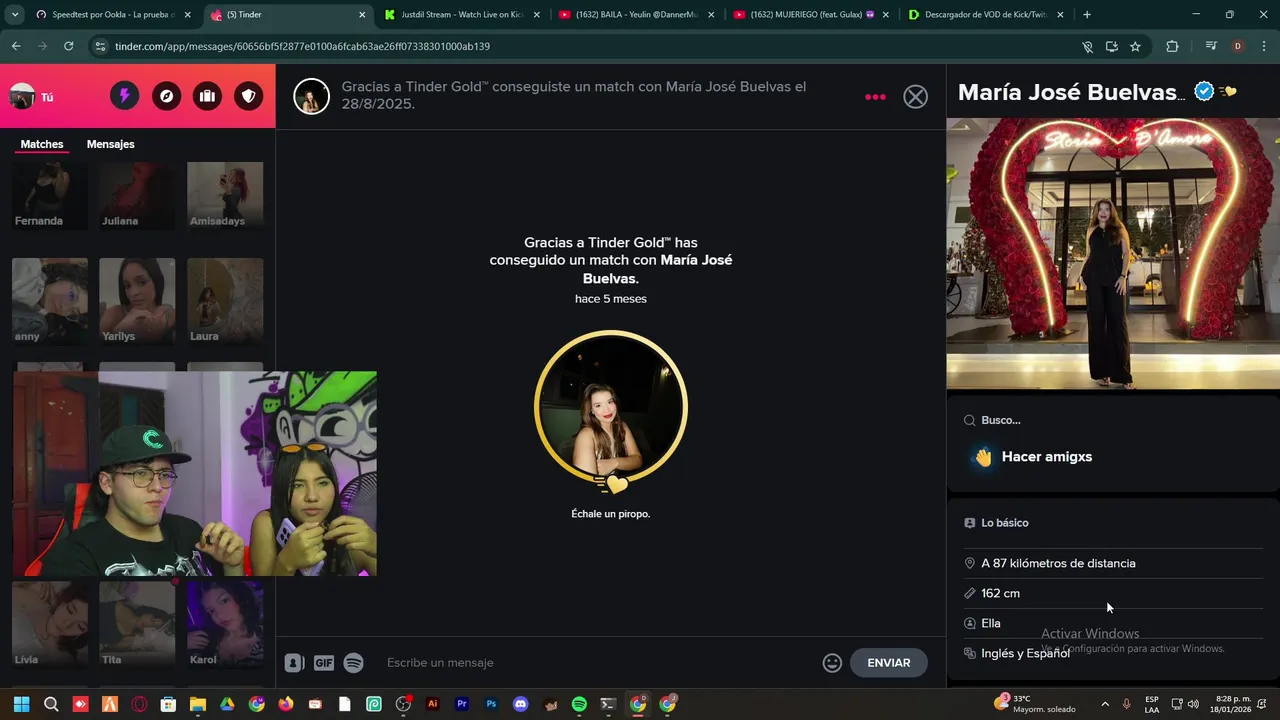
Task: Click María José's profile photo in side panel
Action: tap(1113, 253)
